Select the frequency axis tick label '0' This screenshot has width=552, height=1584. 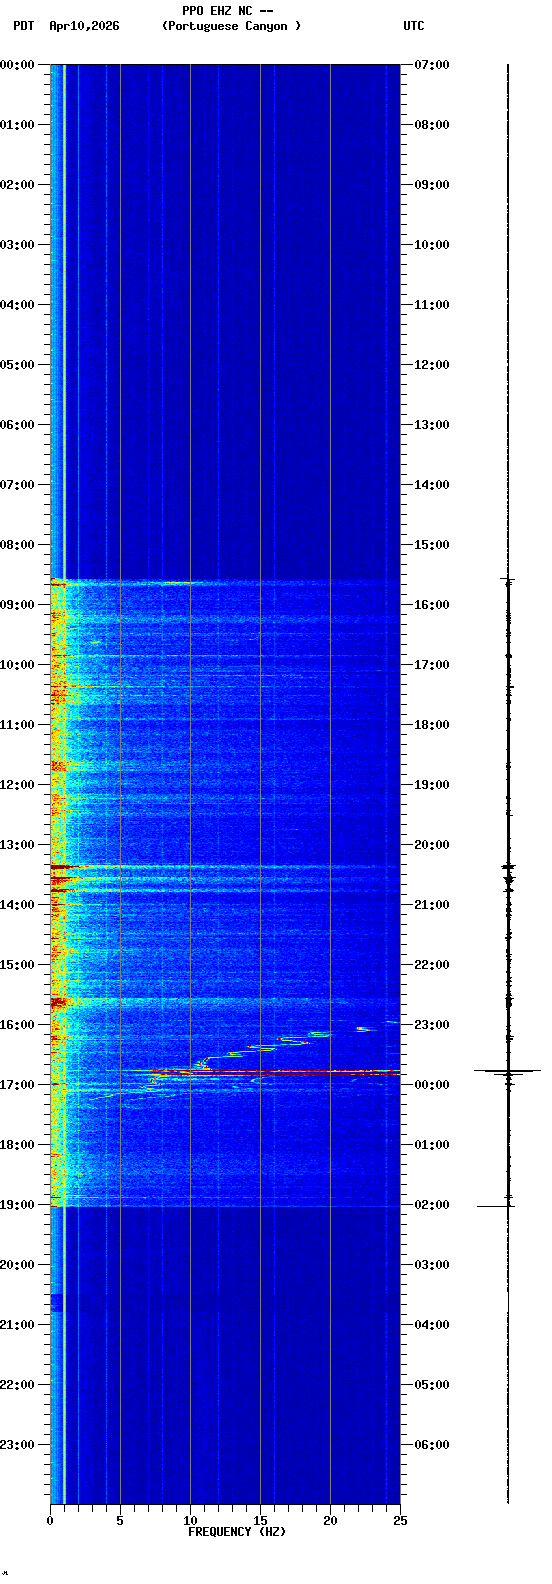click(x=50, y=1521)
